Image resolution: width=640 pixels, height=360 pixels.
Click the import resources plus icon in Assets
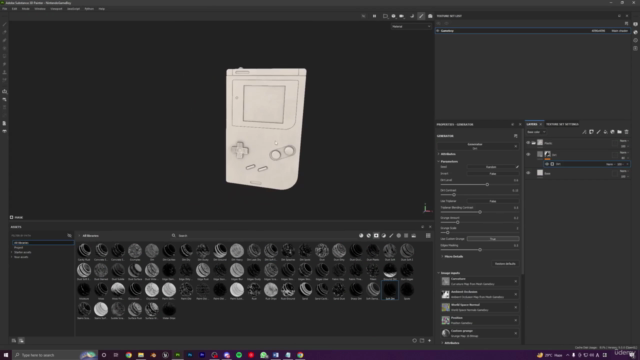429,340
